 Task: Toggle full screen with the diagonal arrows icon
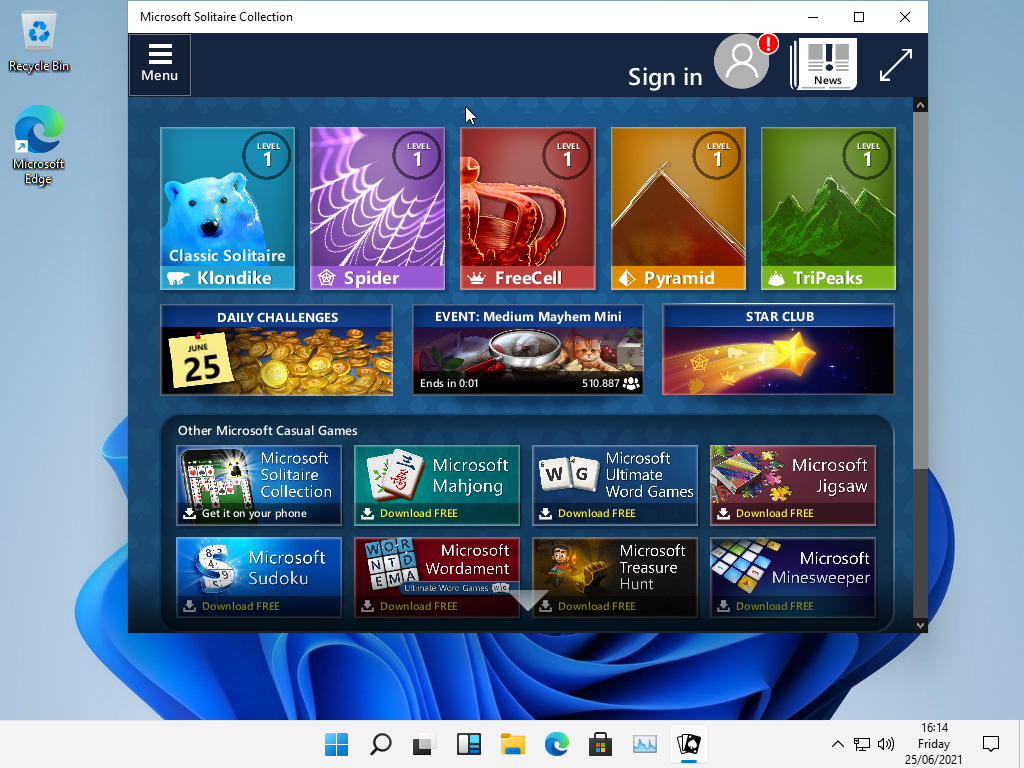click(895, 65)
